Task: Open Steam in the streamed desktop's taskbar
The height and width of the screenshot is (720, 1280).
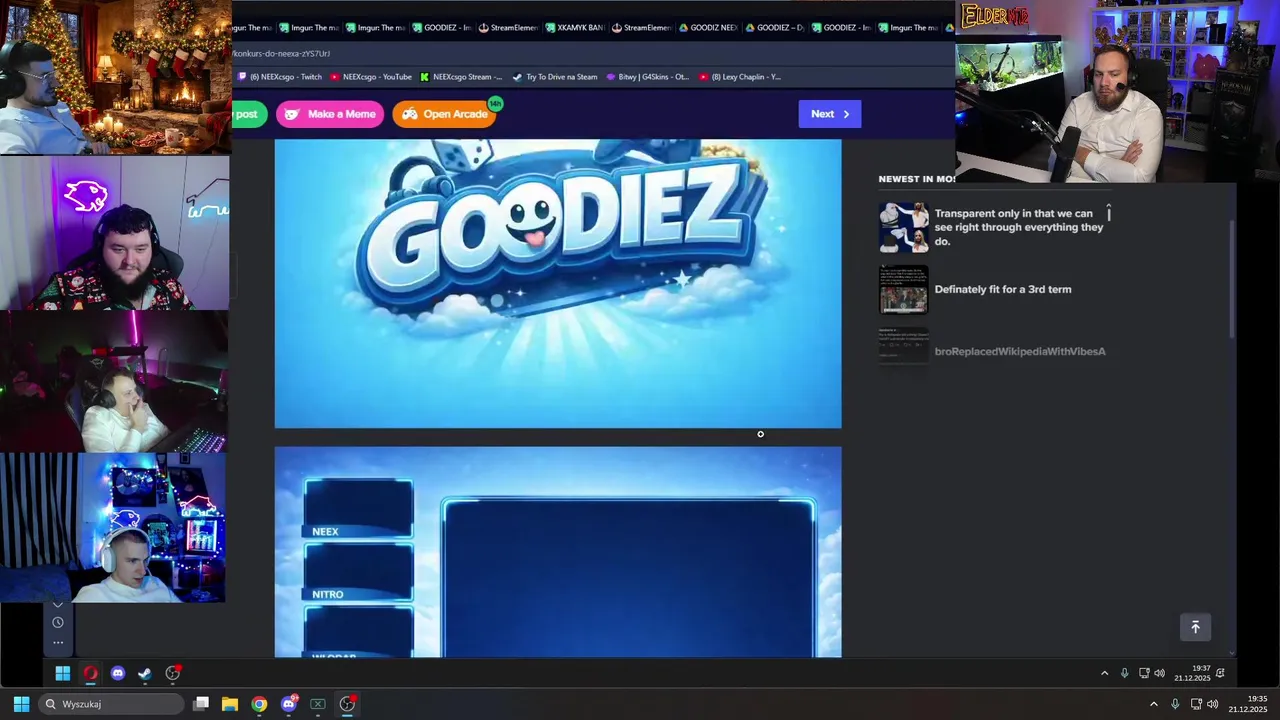Action: pyautogui.click(x=145, y=673)
